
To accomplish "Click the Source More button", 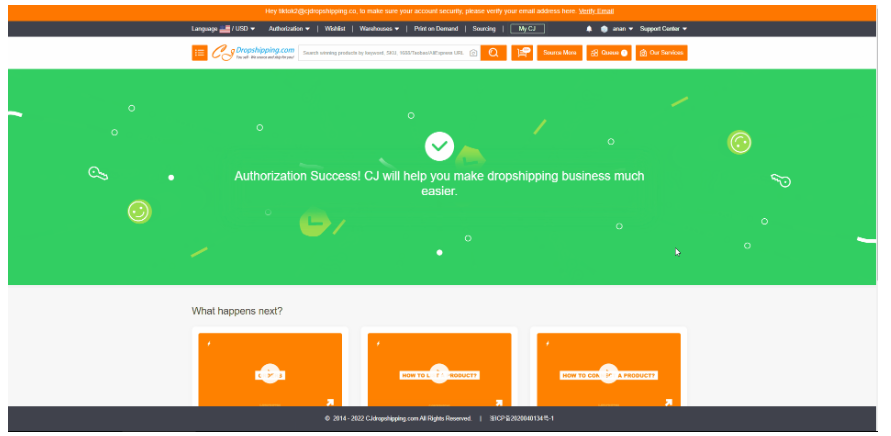I will (559, 53).
